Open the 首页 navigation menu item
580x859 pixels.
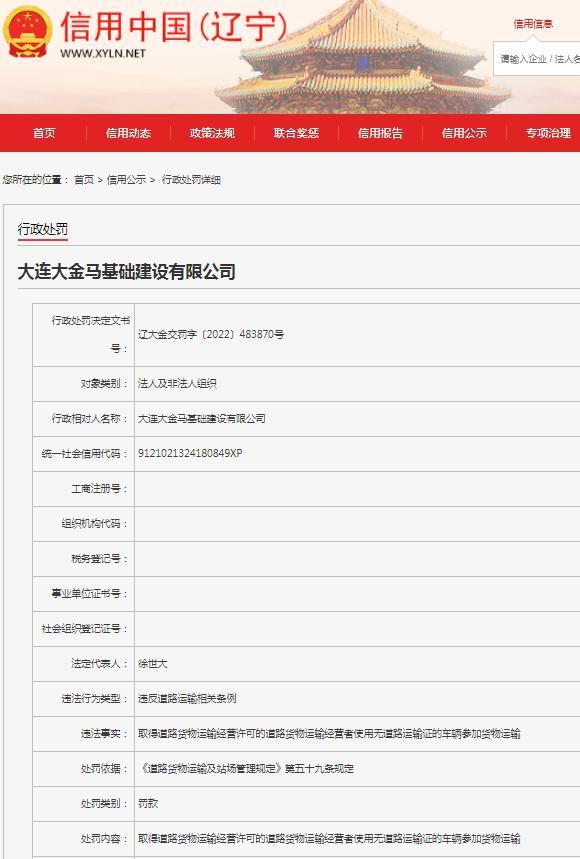(44, 133)
